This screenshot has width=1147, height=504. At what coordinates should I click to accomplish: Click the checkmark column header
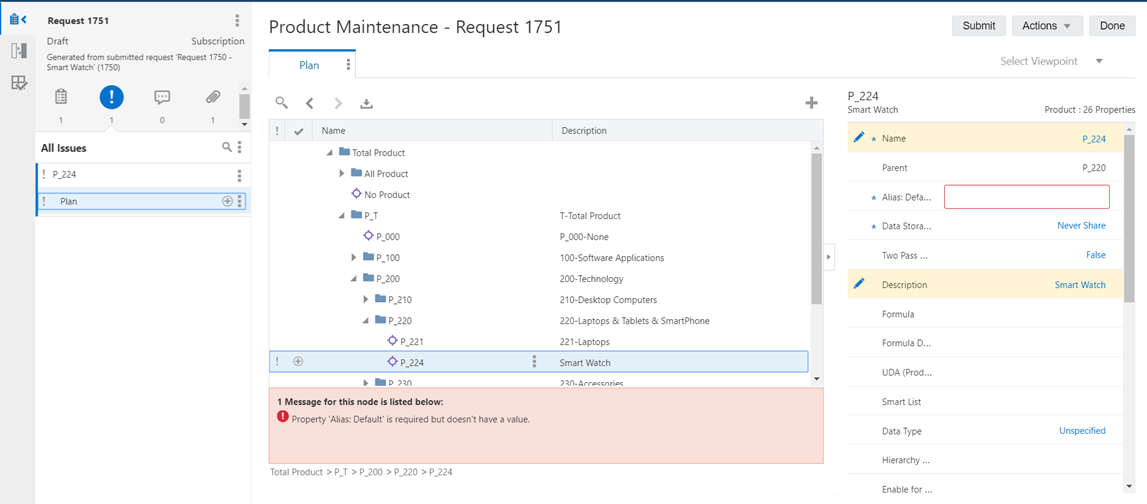click(298, 131)
